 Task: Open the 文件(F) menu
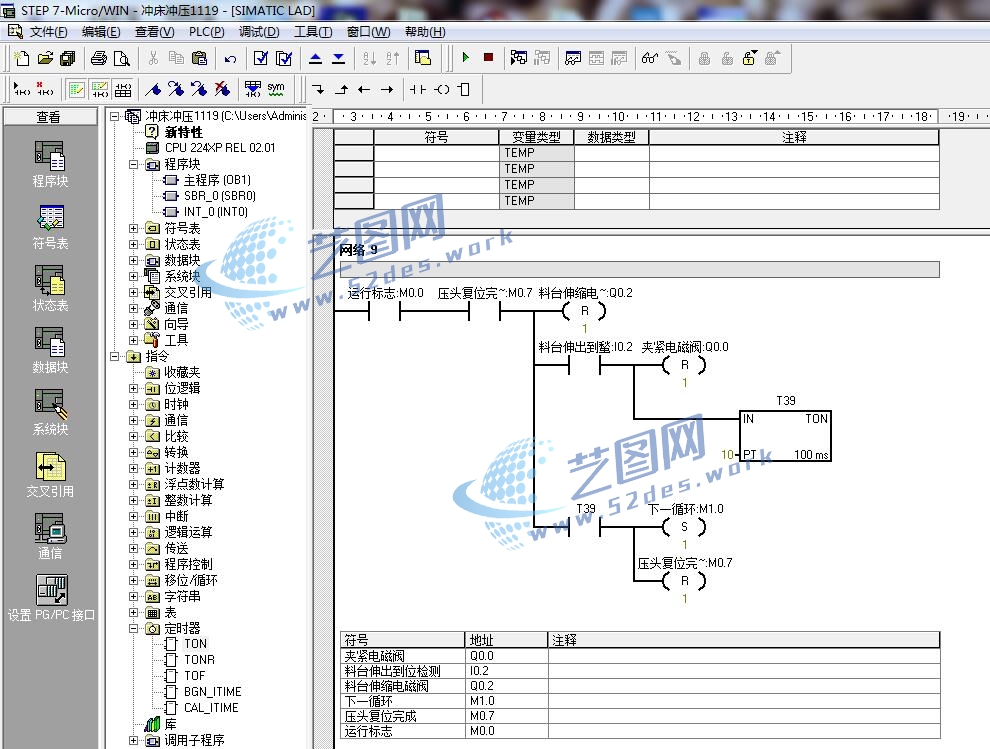tap(49, 32)
